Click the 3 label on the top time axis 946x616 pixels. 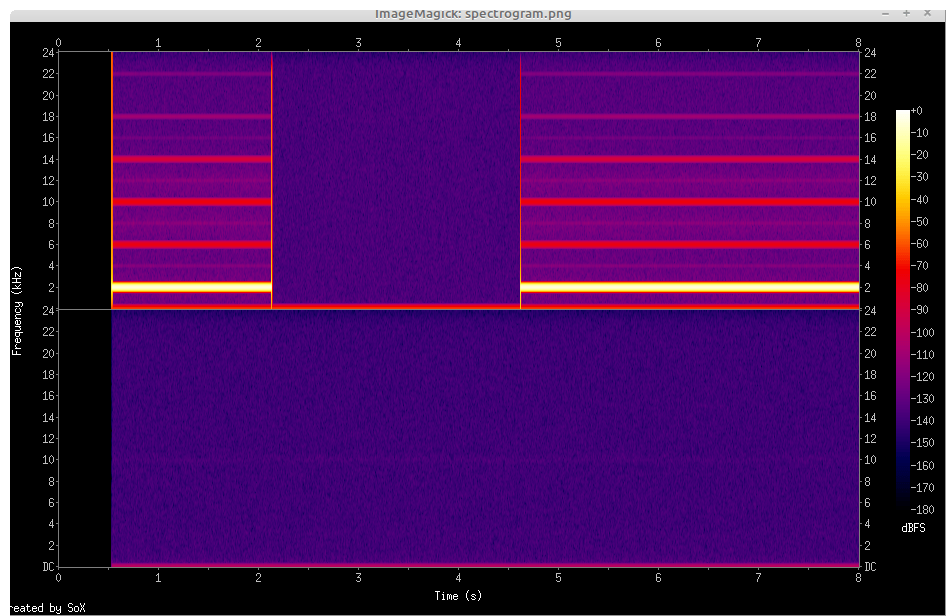tap(358, 43)
